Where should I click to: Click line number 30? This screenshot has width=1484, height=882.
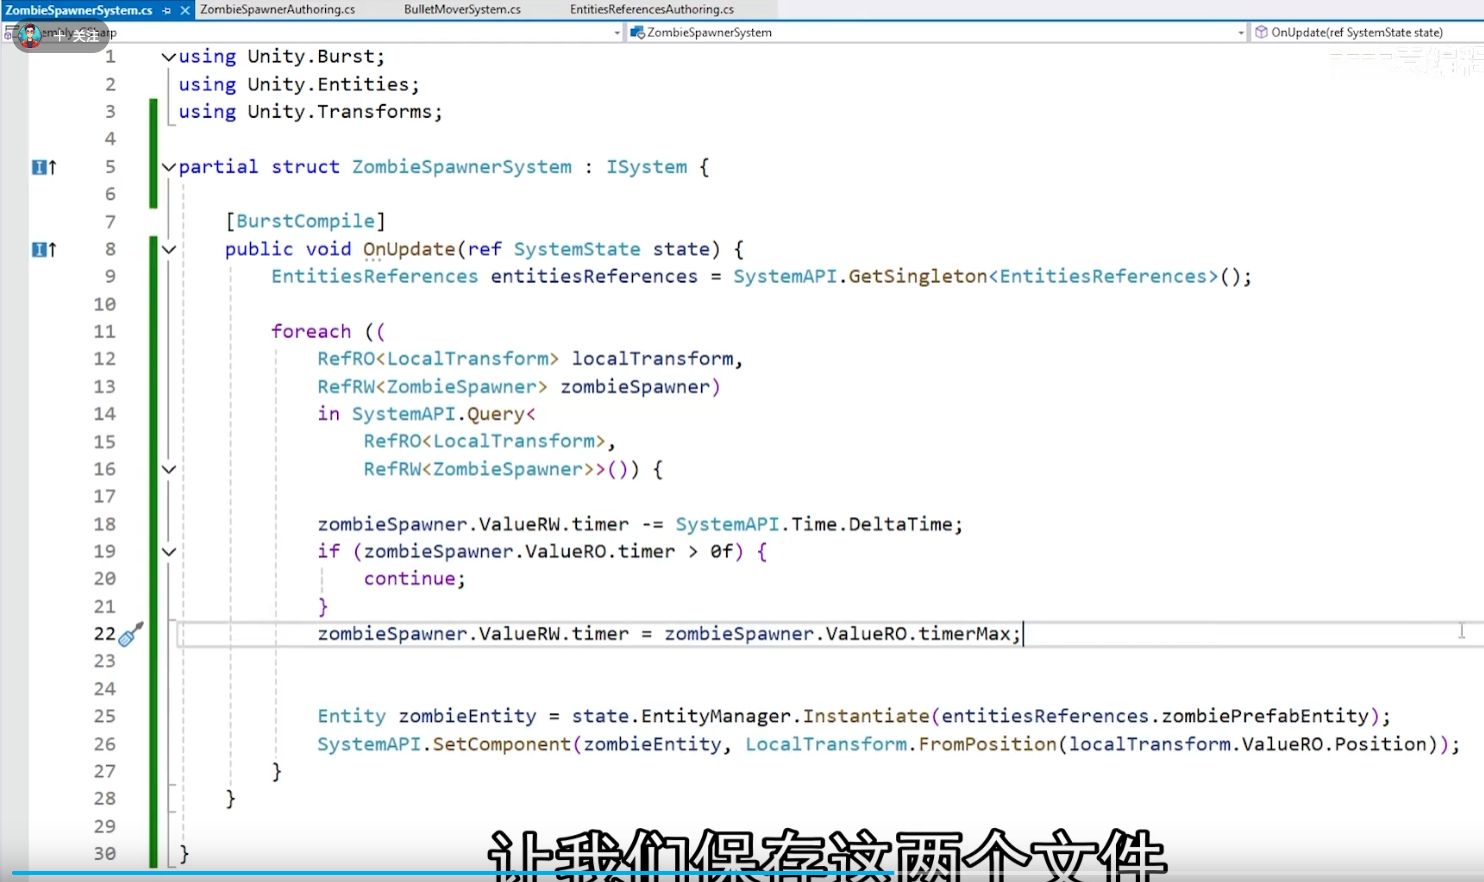pos(105,854)
